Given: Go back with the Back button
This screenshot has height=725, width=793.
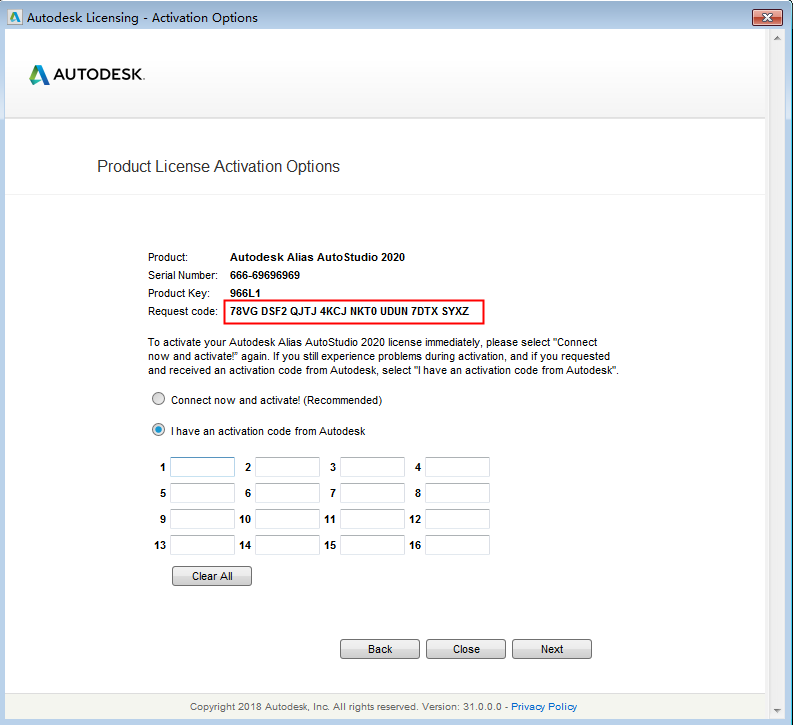Looking at the screenshot, I should point(380,649).
